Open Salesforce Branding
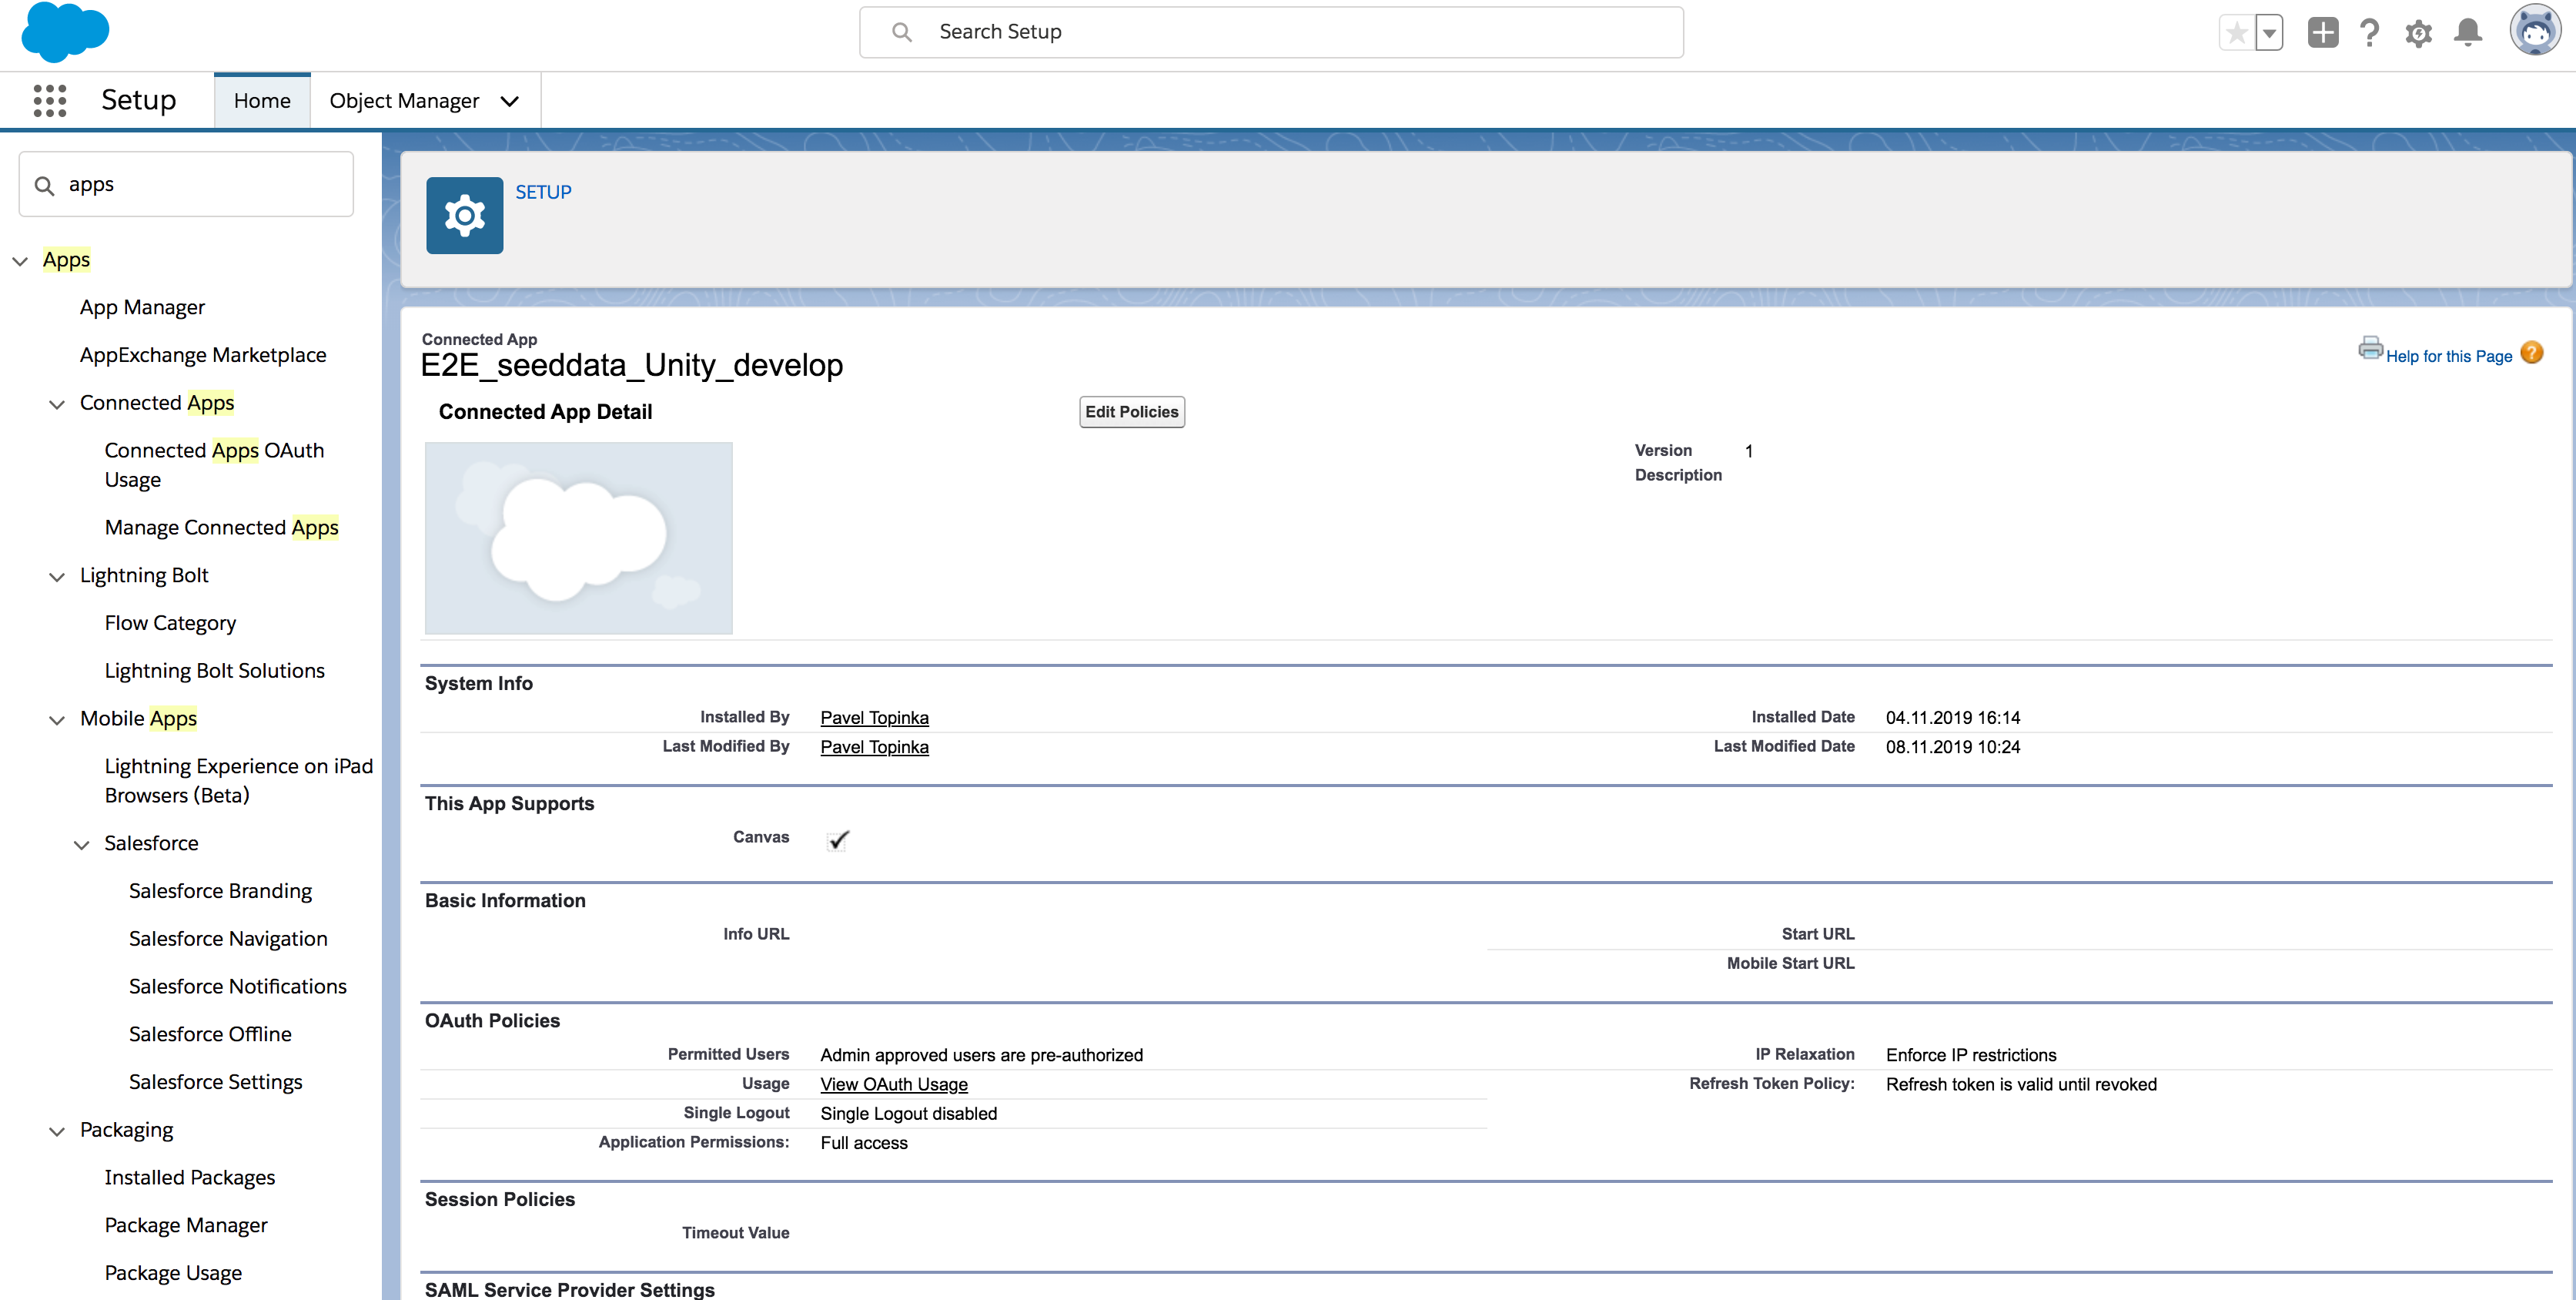 (220, 891)
